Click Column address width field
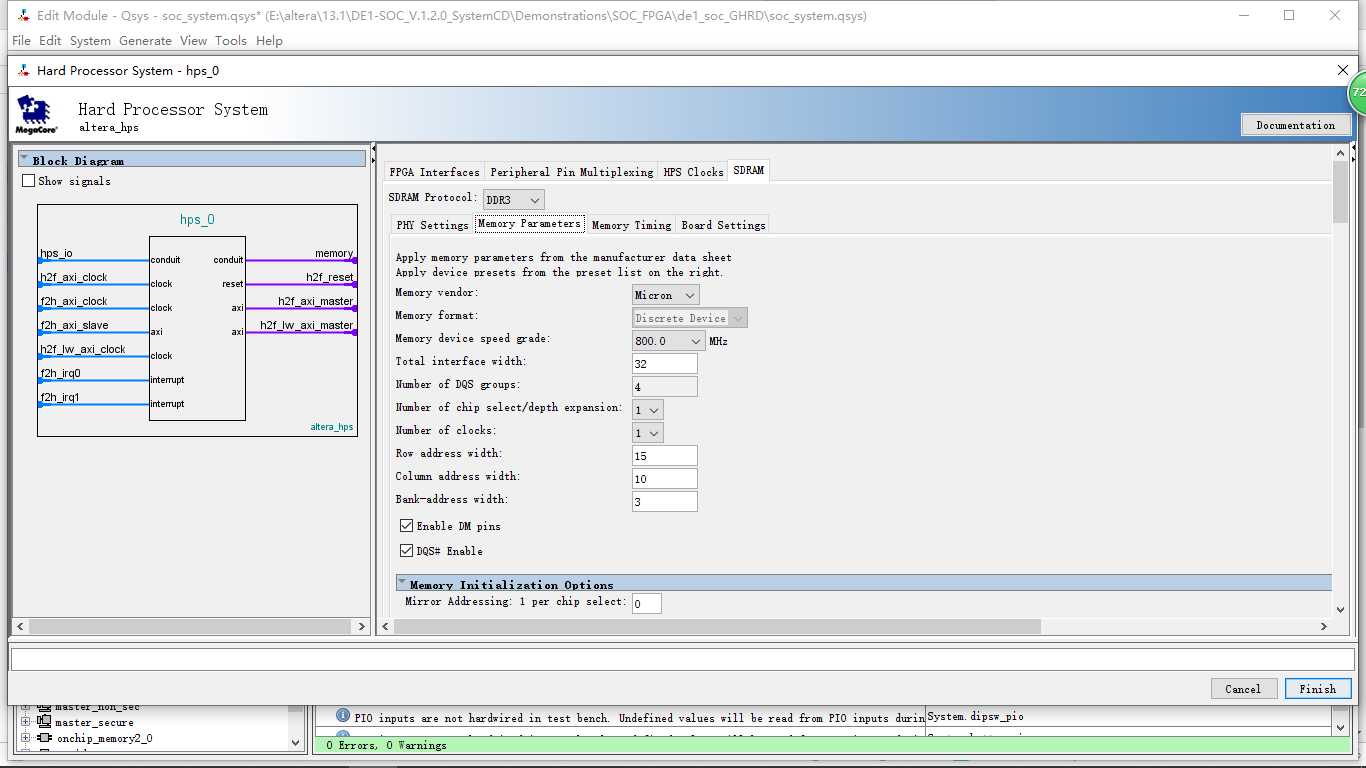The width and height of the screenshot is (1366, 768). [665, 479]
